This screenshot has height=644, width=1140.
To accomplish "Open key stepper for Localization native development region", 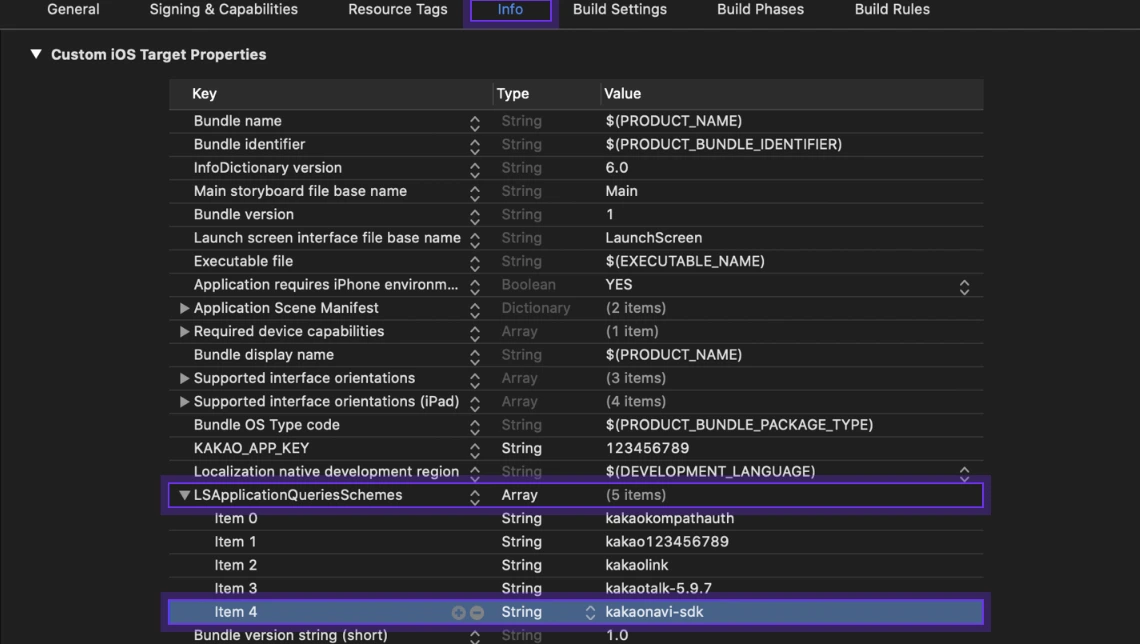I will pos(475,474).
